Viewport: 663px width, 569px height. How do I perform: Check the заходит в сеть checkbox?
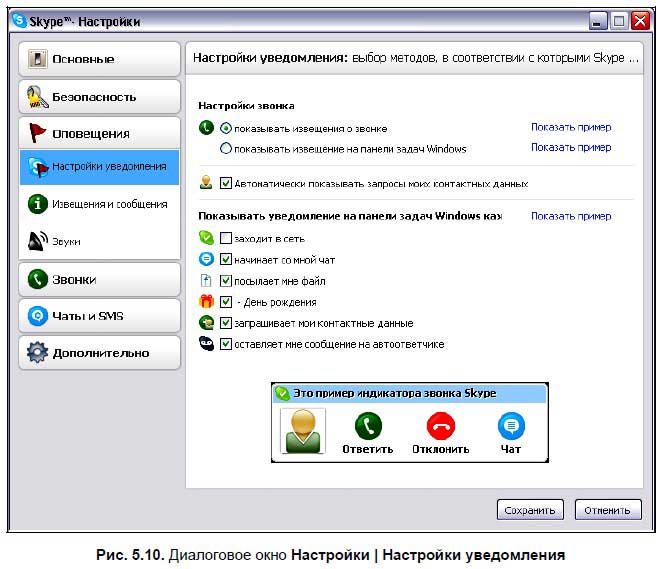226,238
